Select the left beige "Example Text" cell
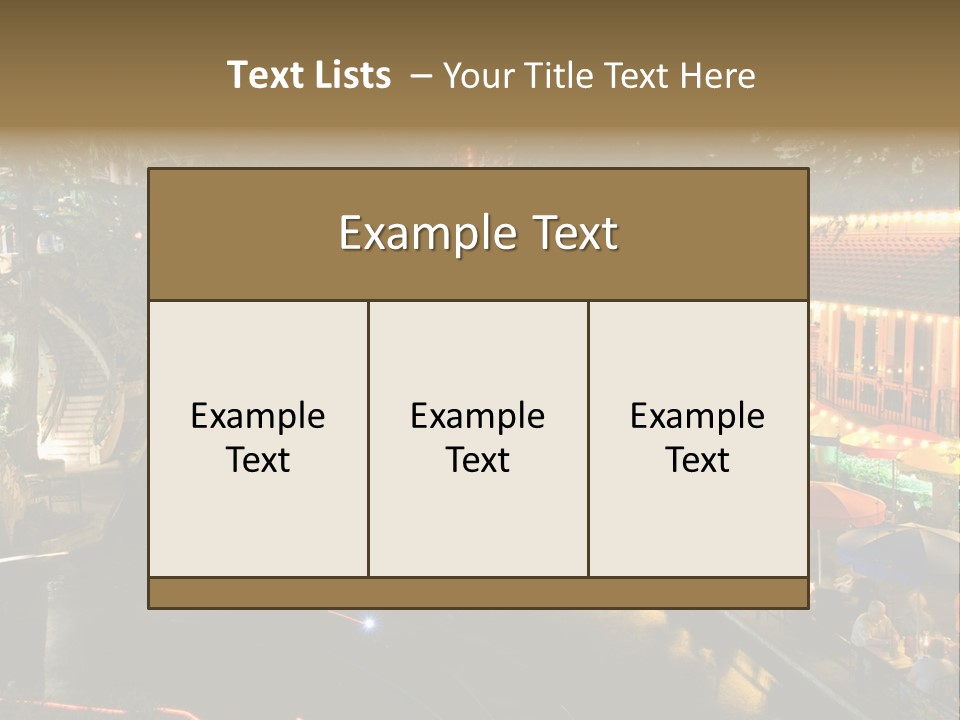The image size is (960, 720). tap(258, 438)
